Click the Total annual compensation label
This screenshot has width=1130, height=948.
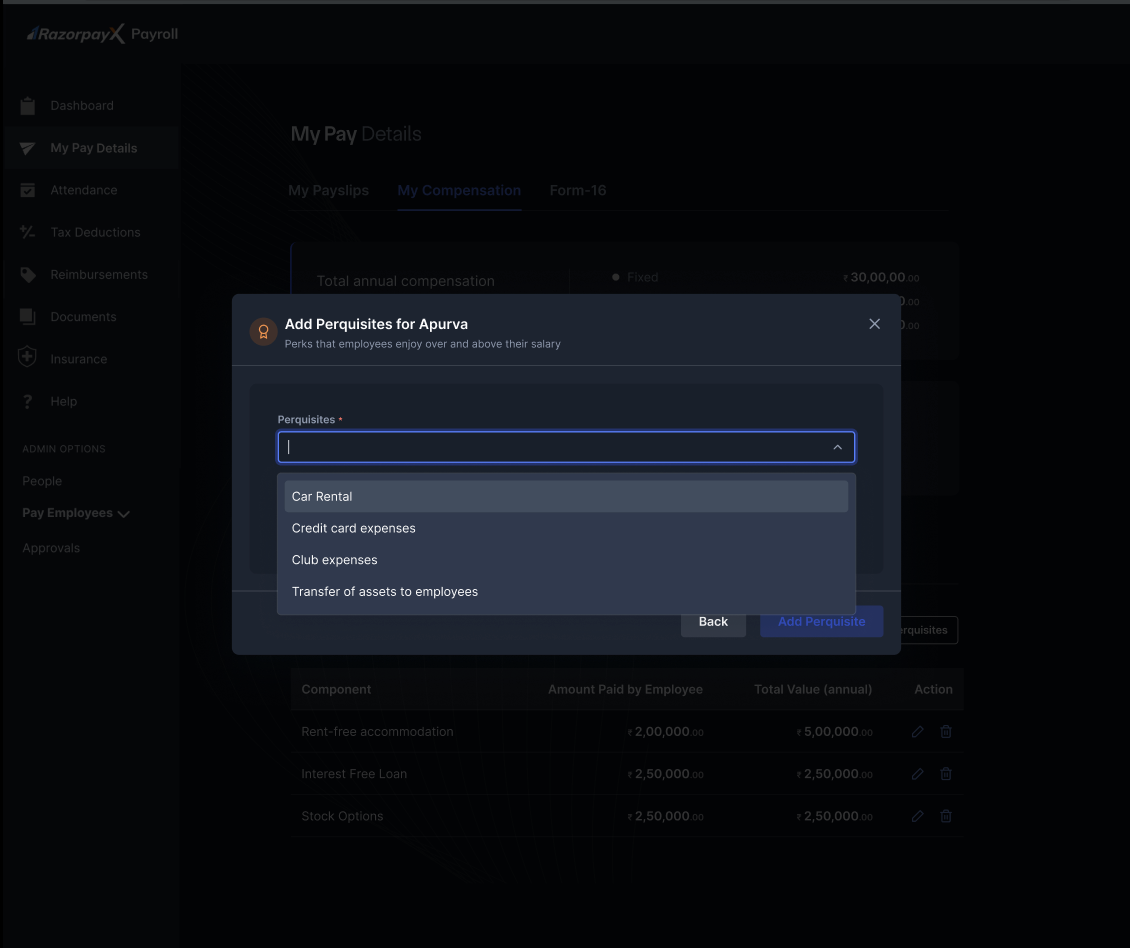tap(406, 281)
